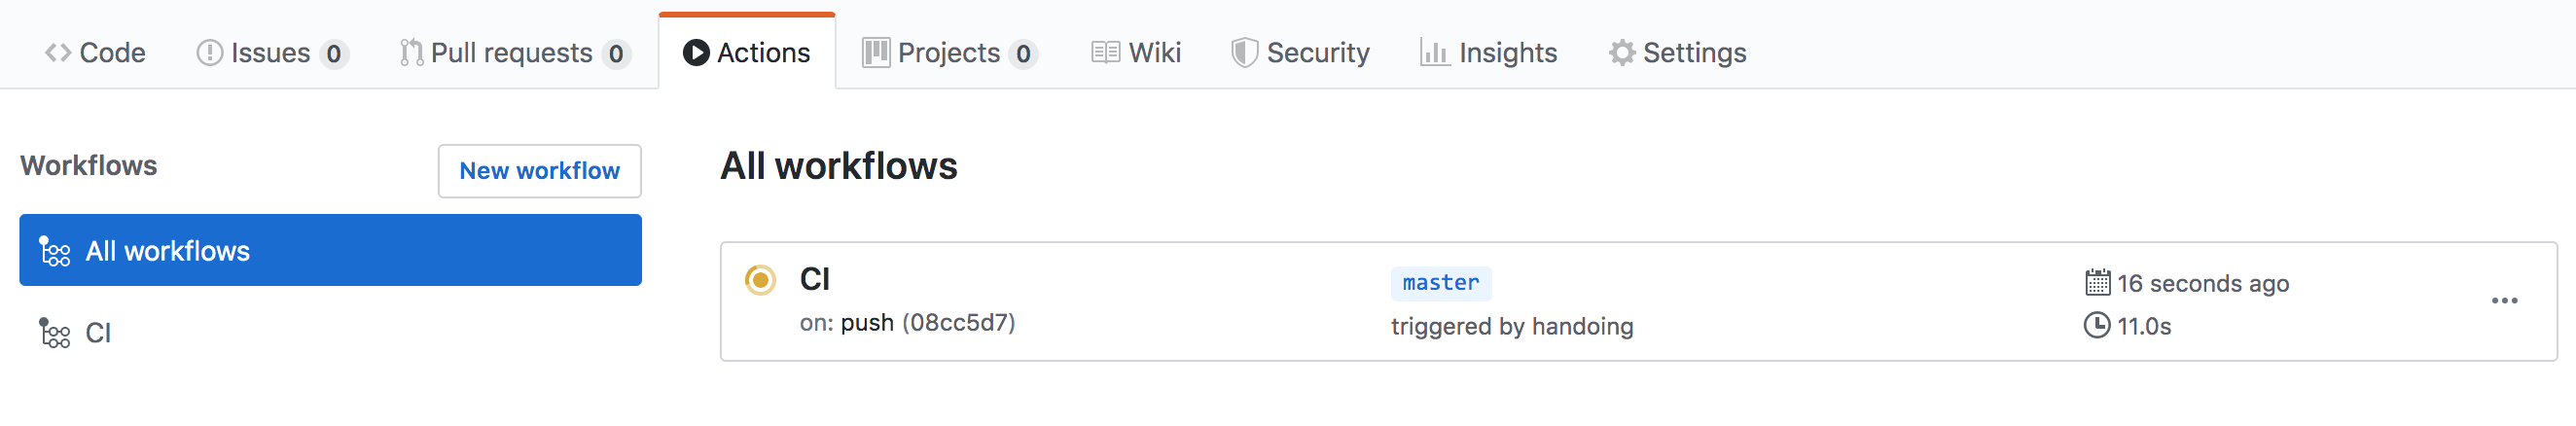Viewport: 2576px width, 426px height.
Task: Click the Actions play icon
Action: coord(696,52)
